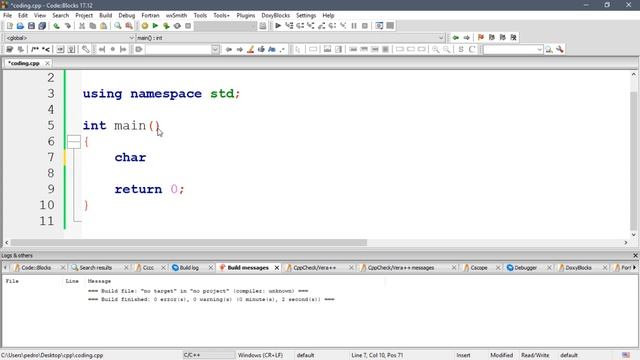Click line number 8 in the margin
This screenshot has width=640, height=360.
[x=51, y=173]
